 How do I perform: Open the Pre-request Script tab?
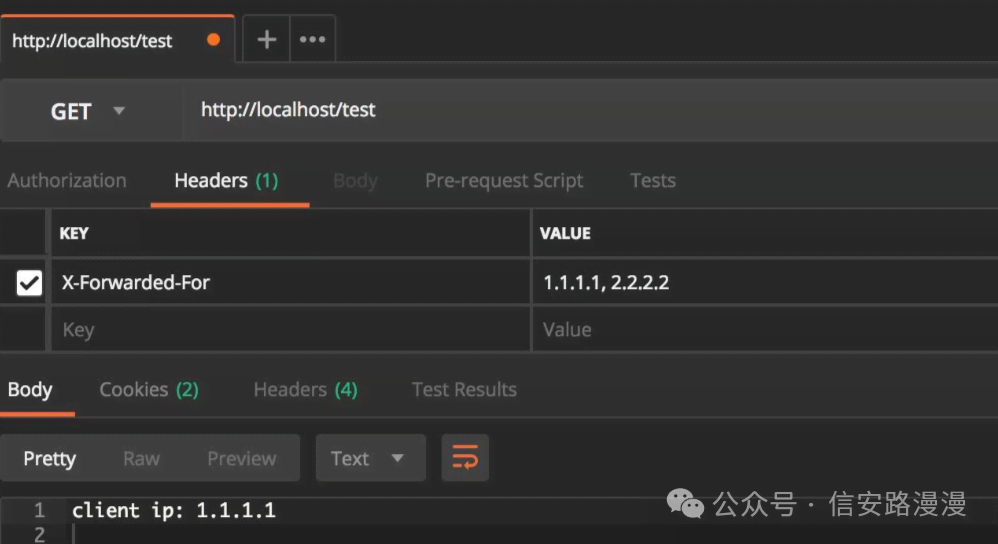(503, 181)
